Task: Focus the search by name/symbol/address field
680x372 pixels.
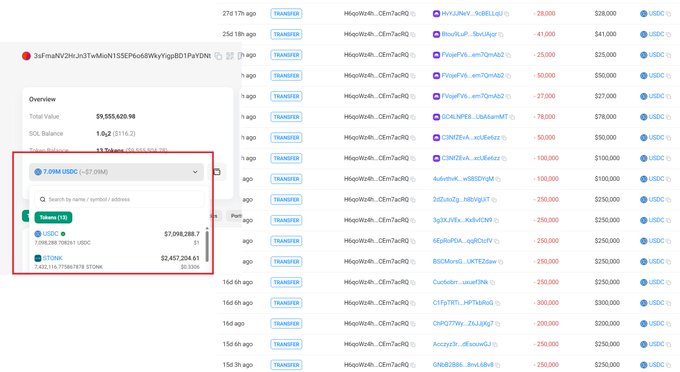Action: pyautogui.click(x=119, y=199)
